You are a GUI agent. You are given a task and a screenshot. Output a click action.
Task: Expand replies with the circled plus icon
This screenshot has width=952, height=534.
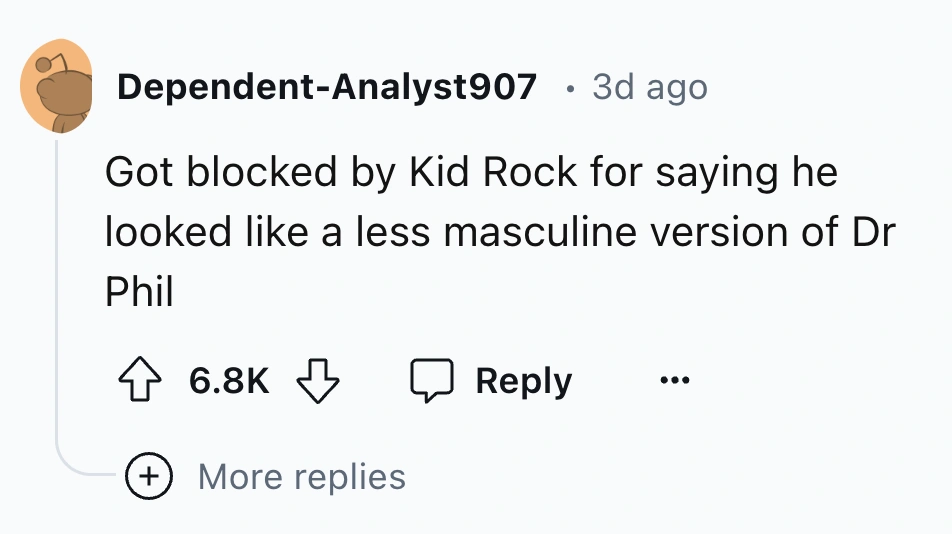(x=148, y=476)
